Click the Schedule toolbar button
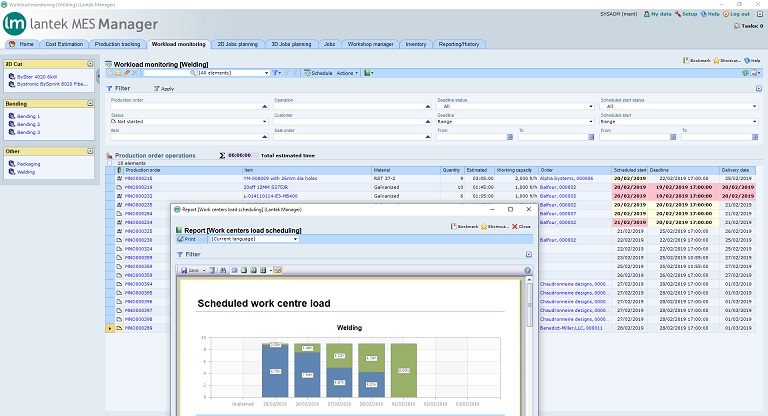768x416 pixels. click(x=318, y=73)
